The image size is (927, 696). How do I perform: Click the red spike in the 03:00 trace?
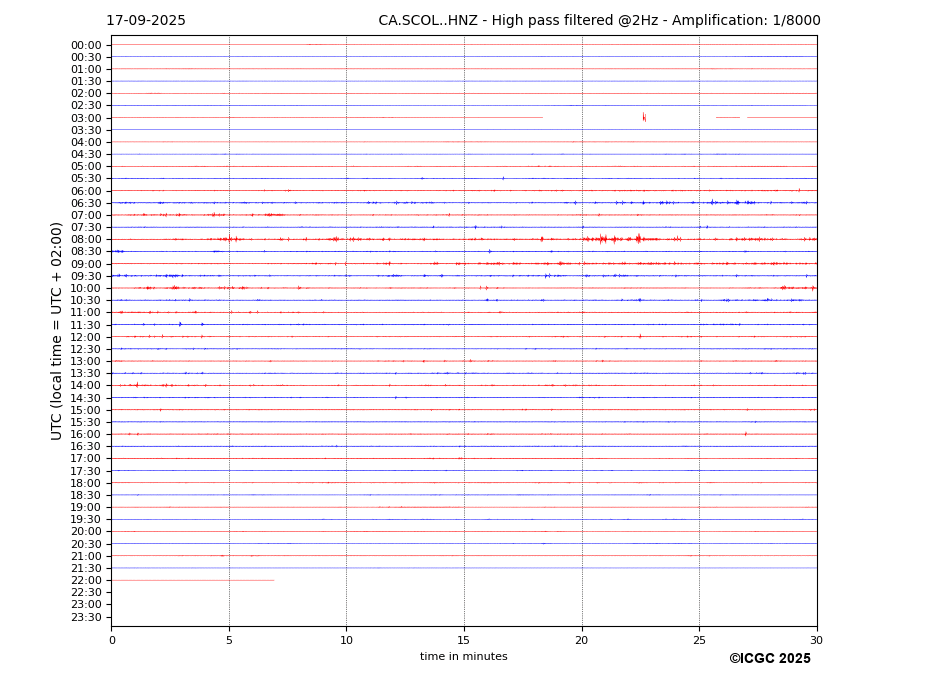point(644,117)
